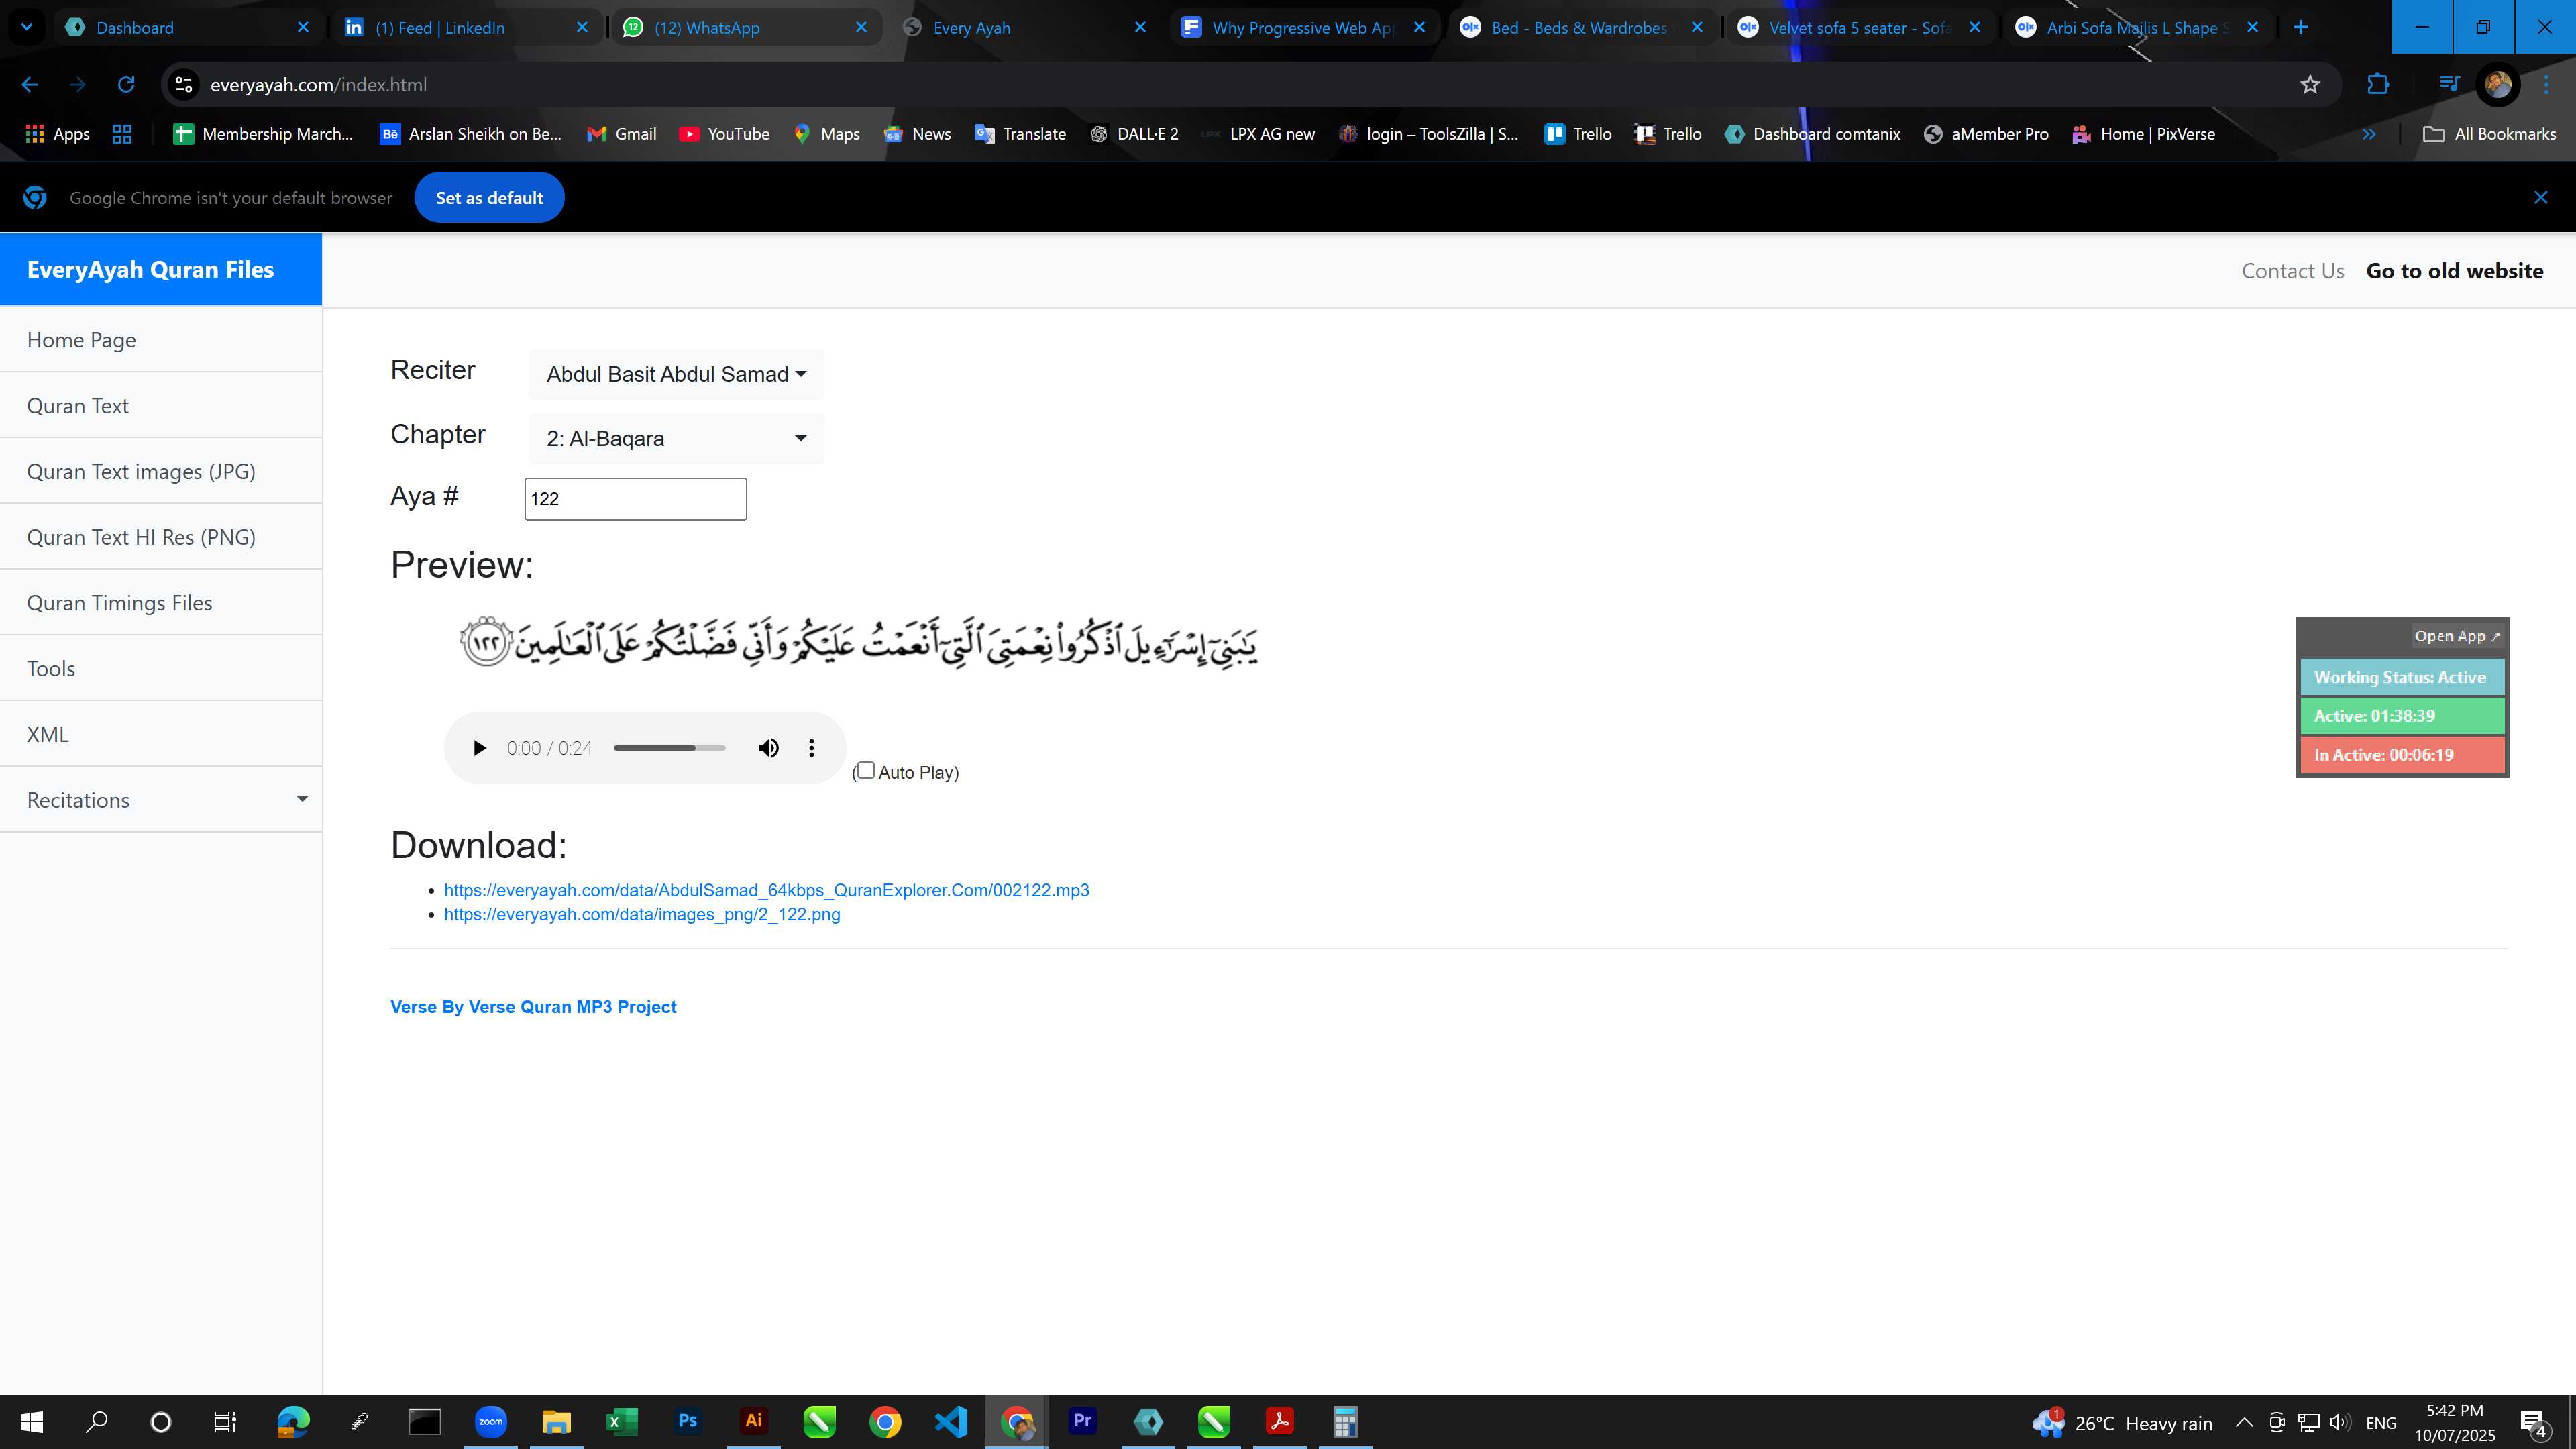Open Photoshop from taskbar
Screen dimensions: 2576x1449
tap(687, 1422)
